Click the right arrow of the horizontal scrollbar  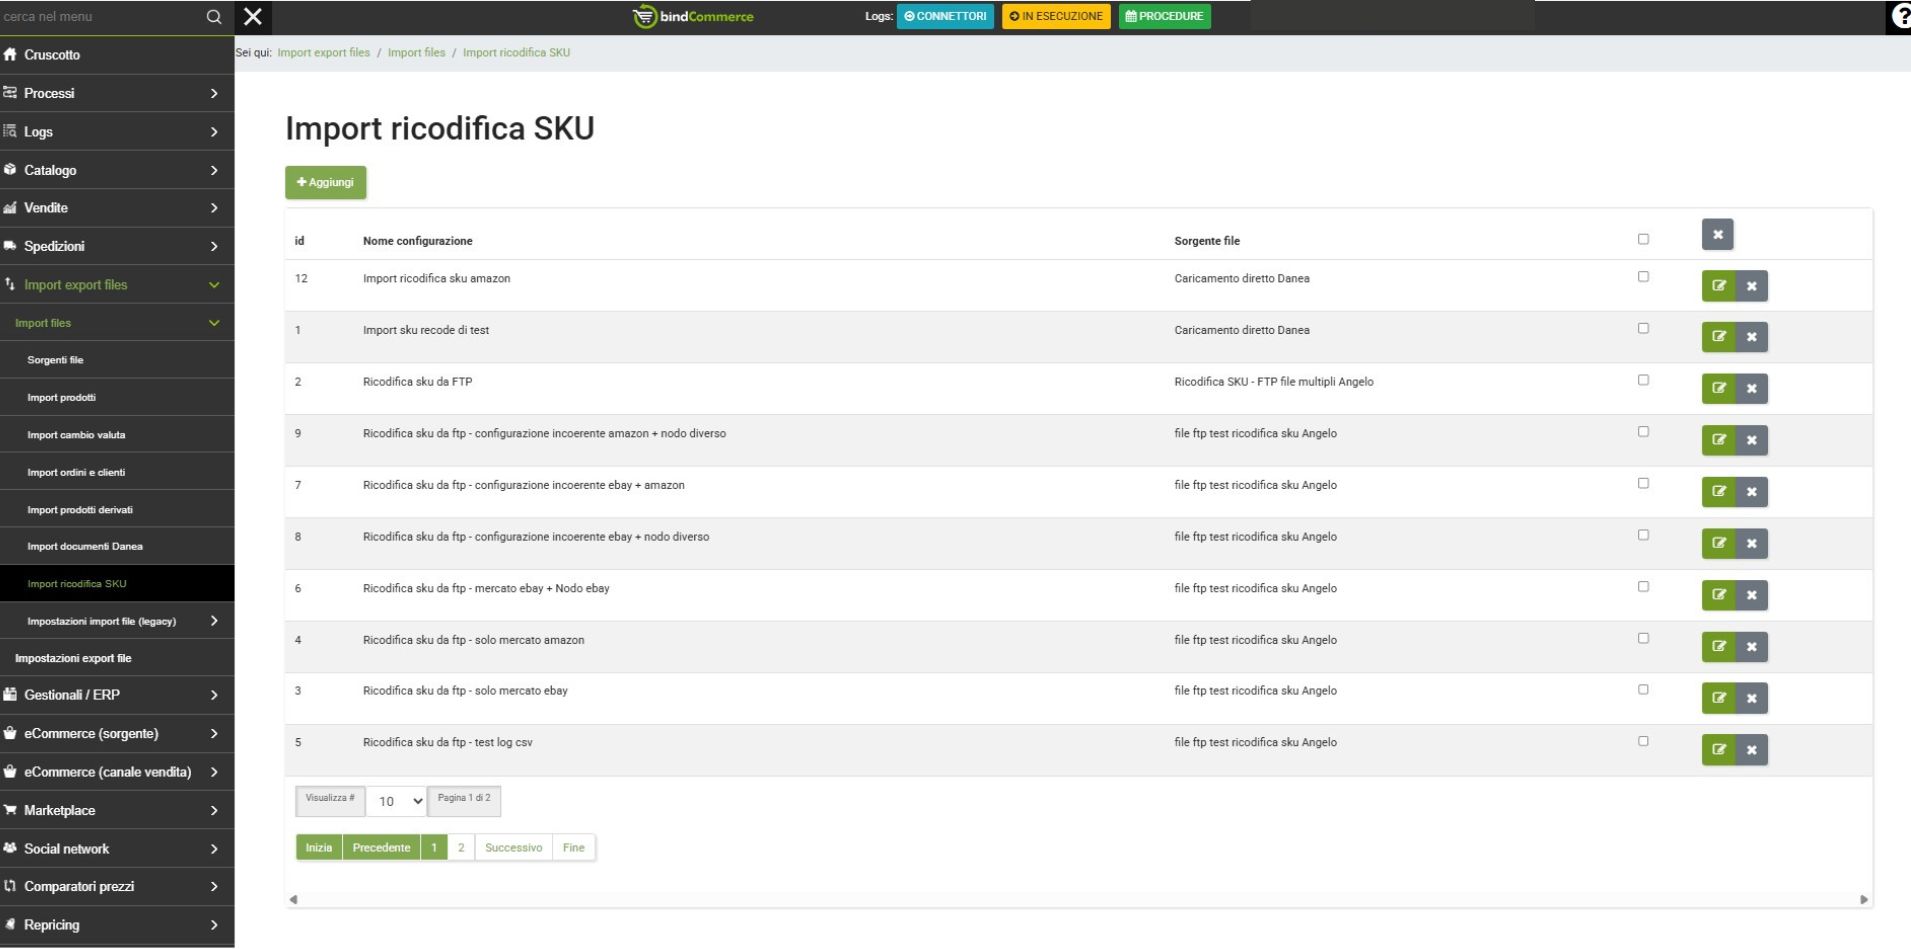(x=1863, y=900)
